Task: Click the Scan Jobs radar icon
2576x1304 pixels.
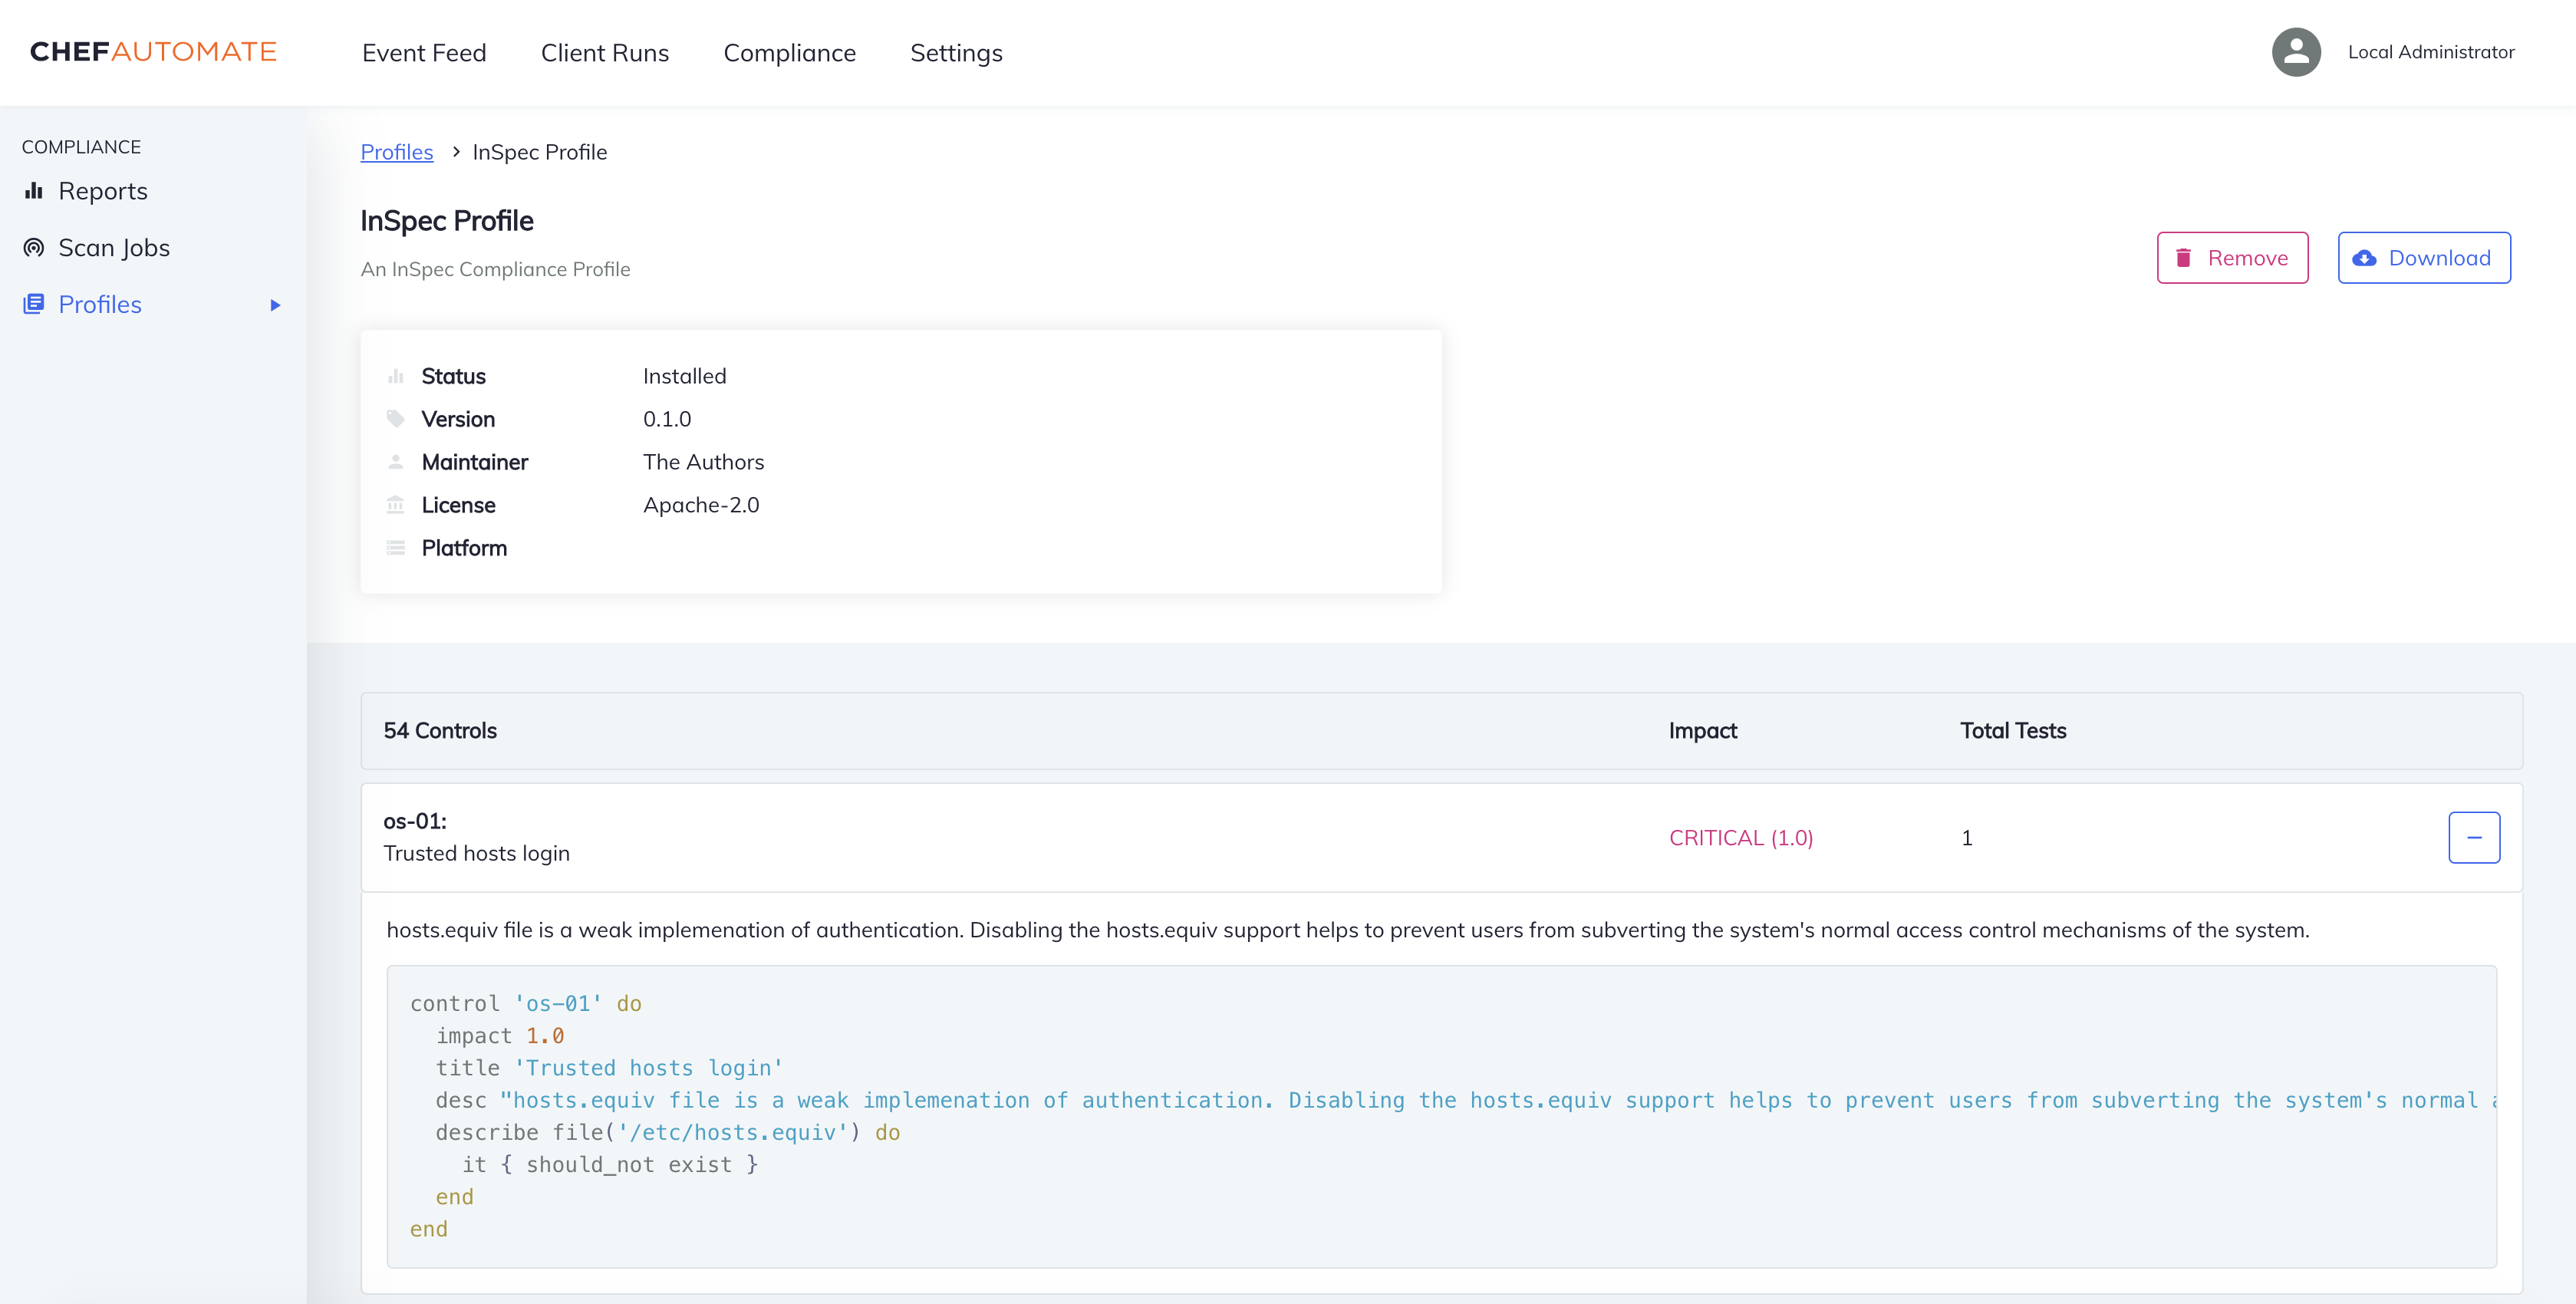Action: coord(34,248)
